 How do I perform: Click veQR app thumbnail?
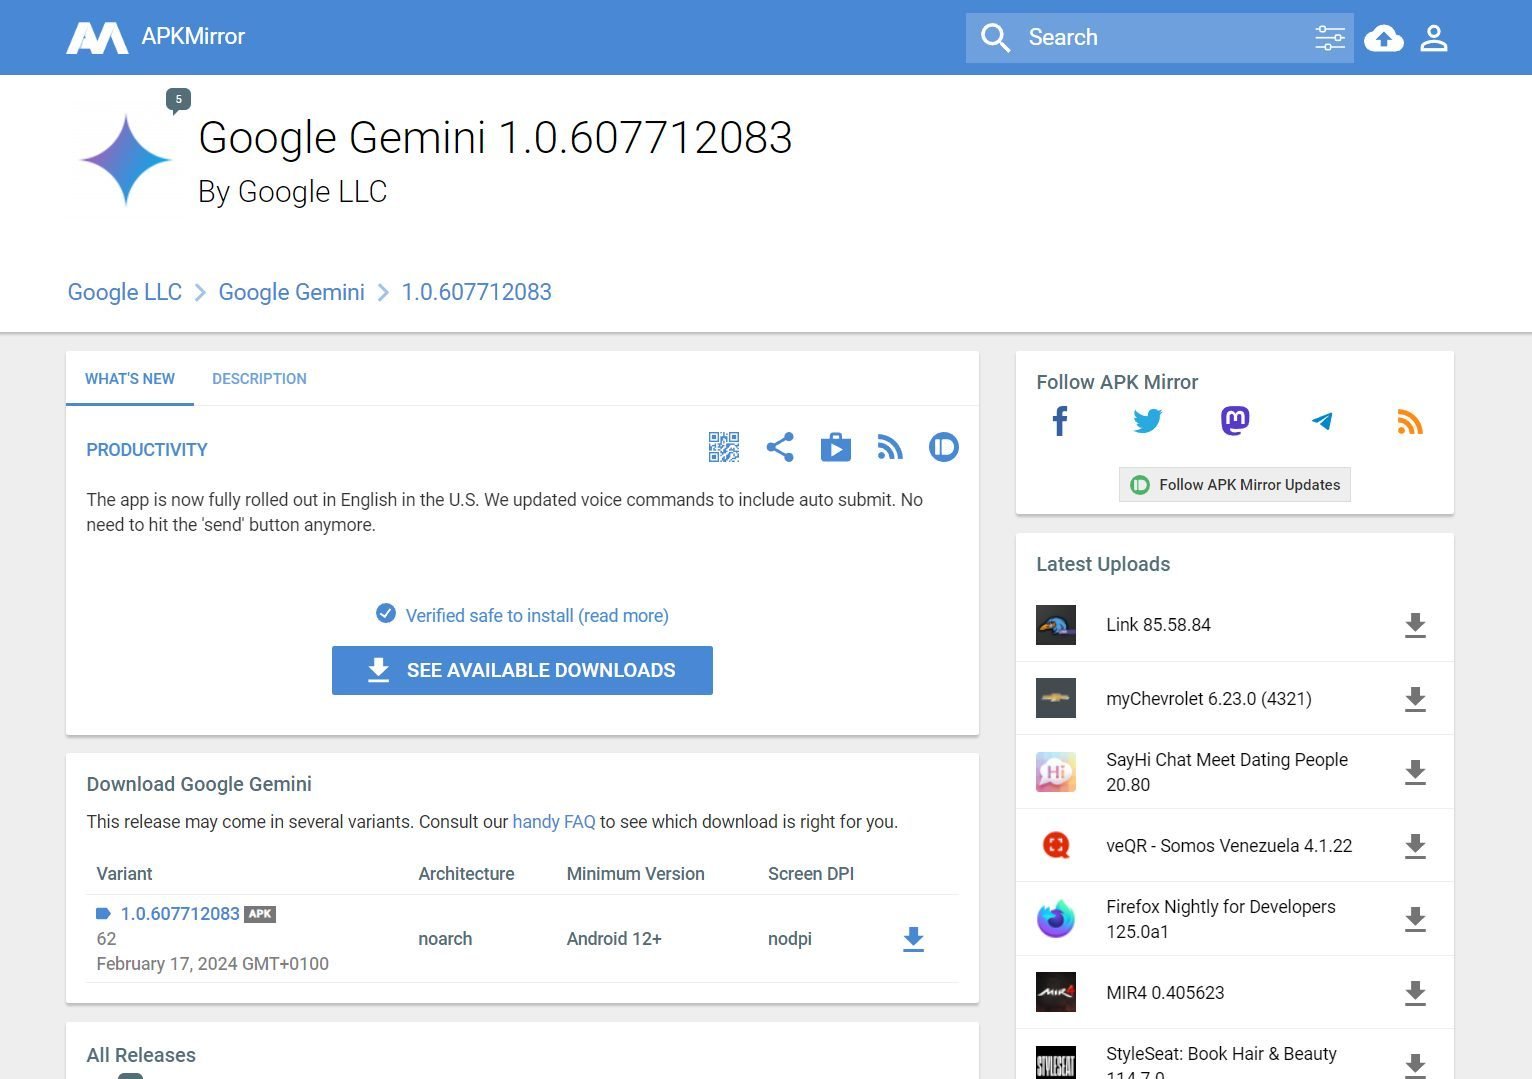click(1056, 846)
